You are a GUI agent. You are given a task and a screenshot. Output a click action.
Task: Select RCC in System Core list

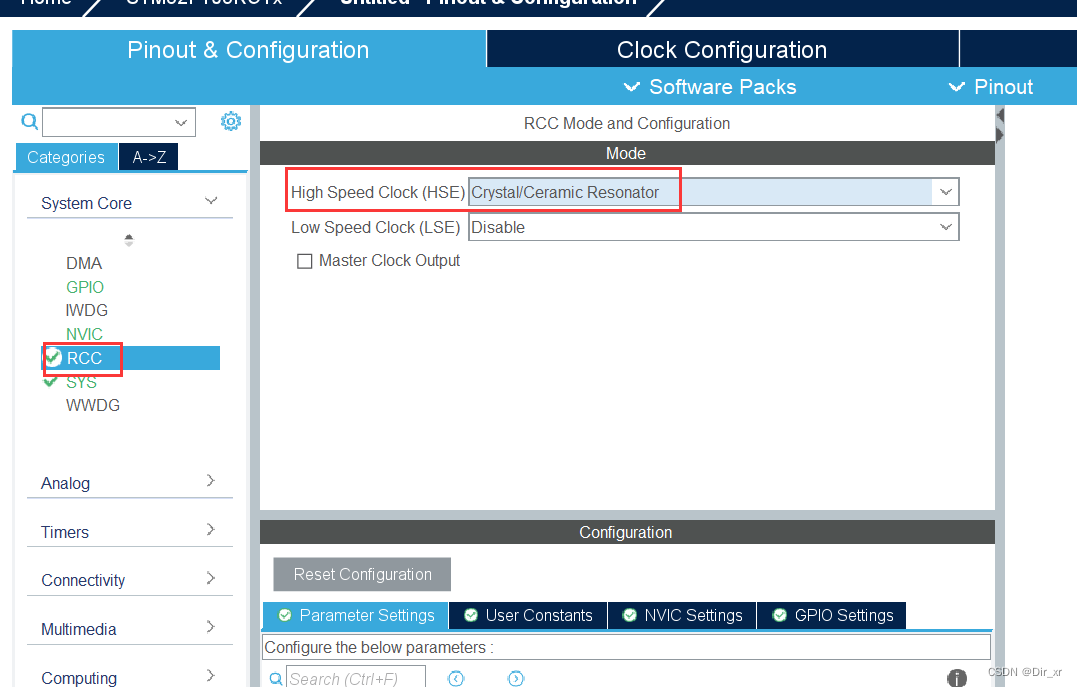click(131, 358)
